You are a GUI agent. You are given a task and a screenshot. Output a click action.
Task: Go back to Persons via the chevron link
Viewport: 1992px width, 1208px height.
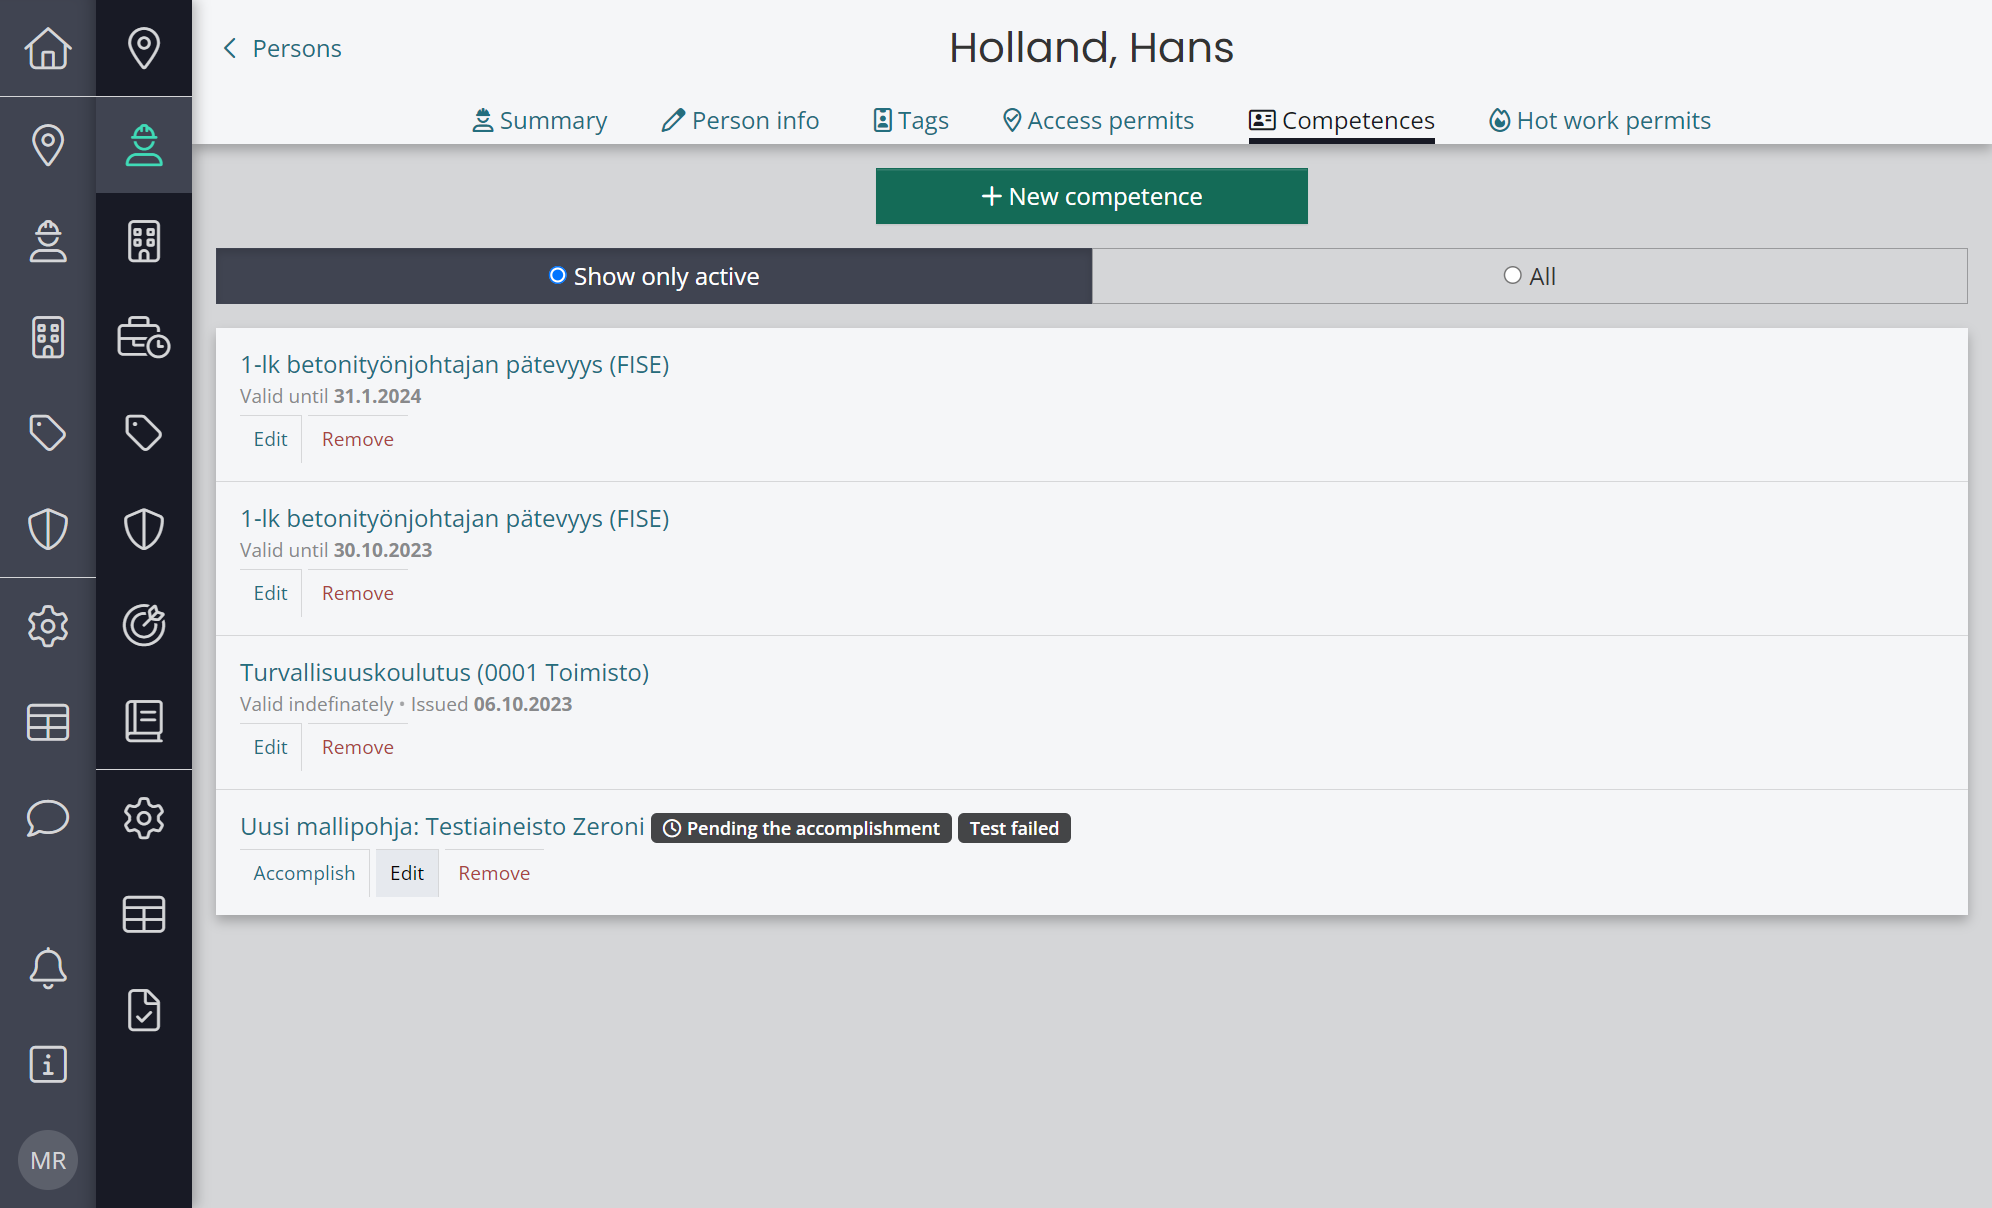coord(282,48)
